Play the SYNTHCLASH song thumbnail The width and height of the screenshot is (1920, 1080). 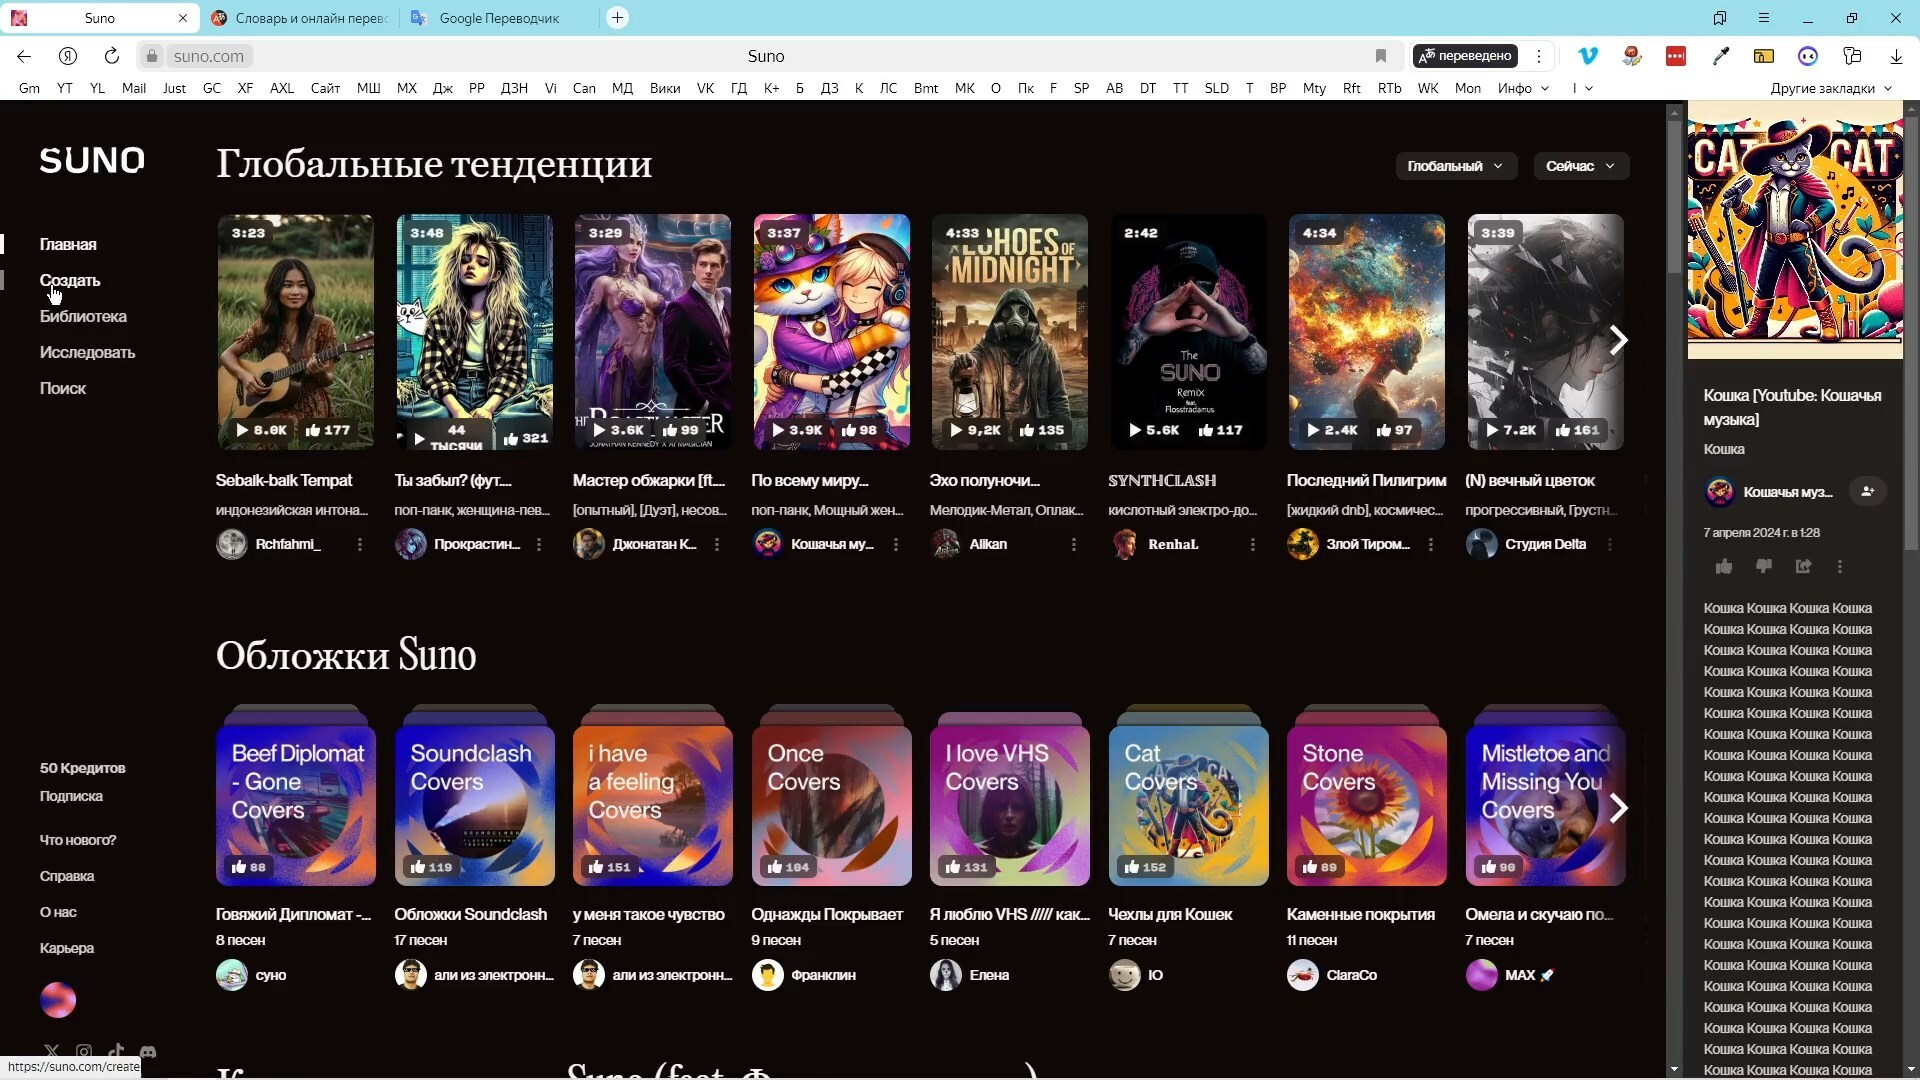coord(1189,332)
